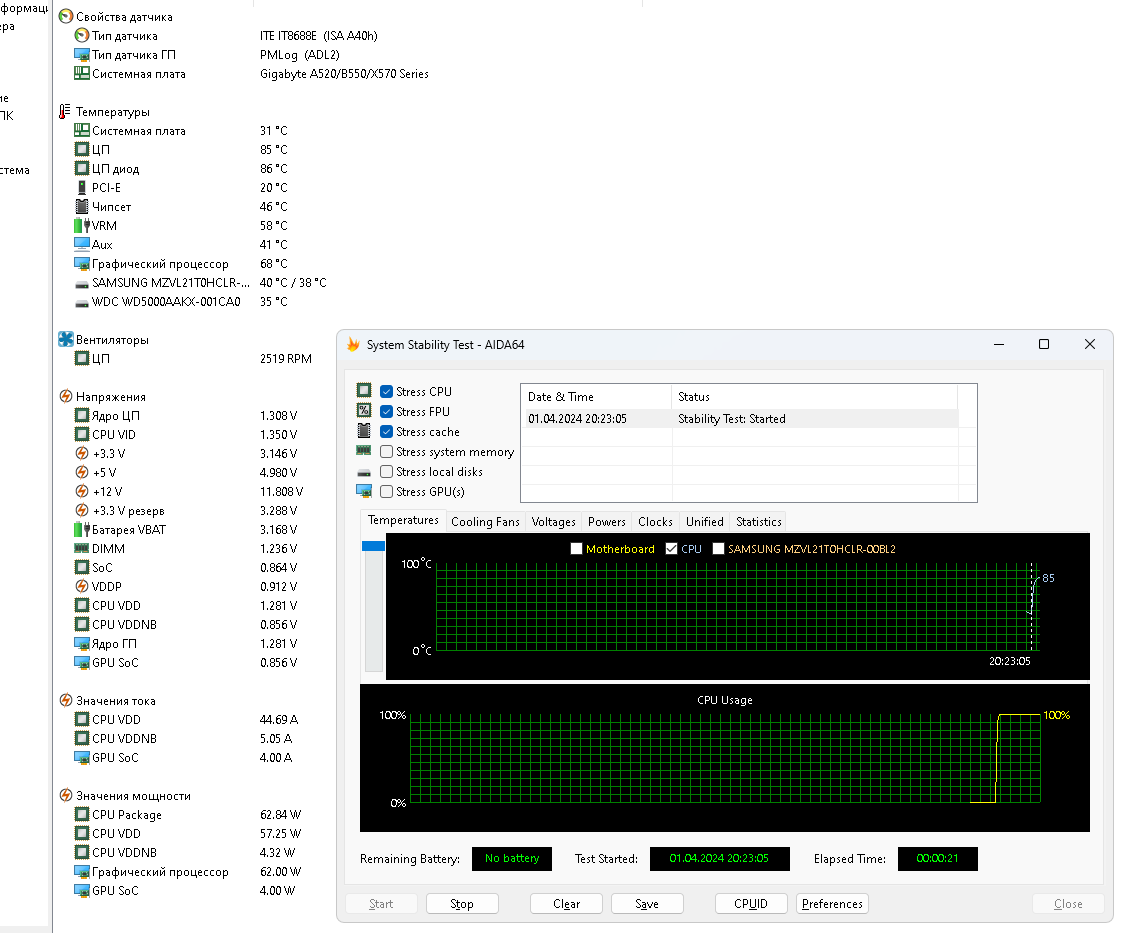Open the Clocks tab
Viewport: 1135px width, 933px height.
tap(655, 521)
